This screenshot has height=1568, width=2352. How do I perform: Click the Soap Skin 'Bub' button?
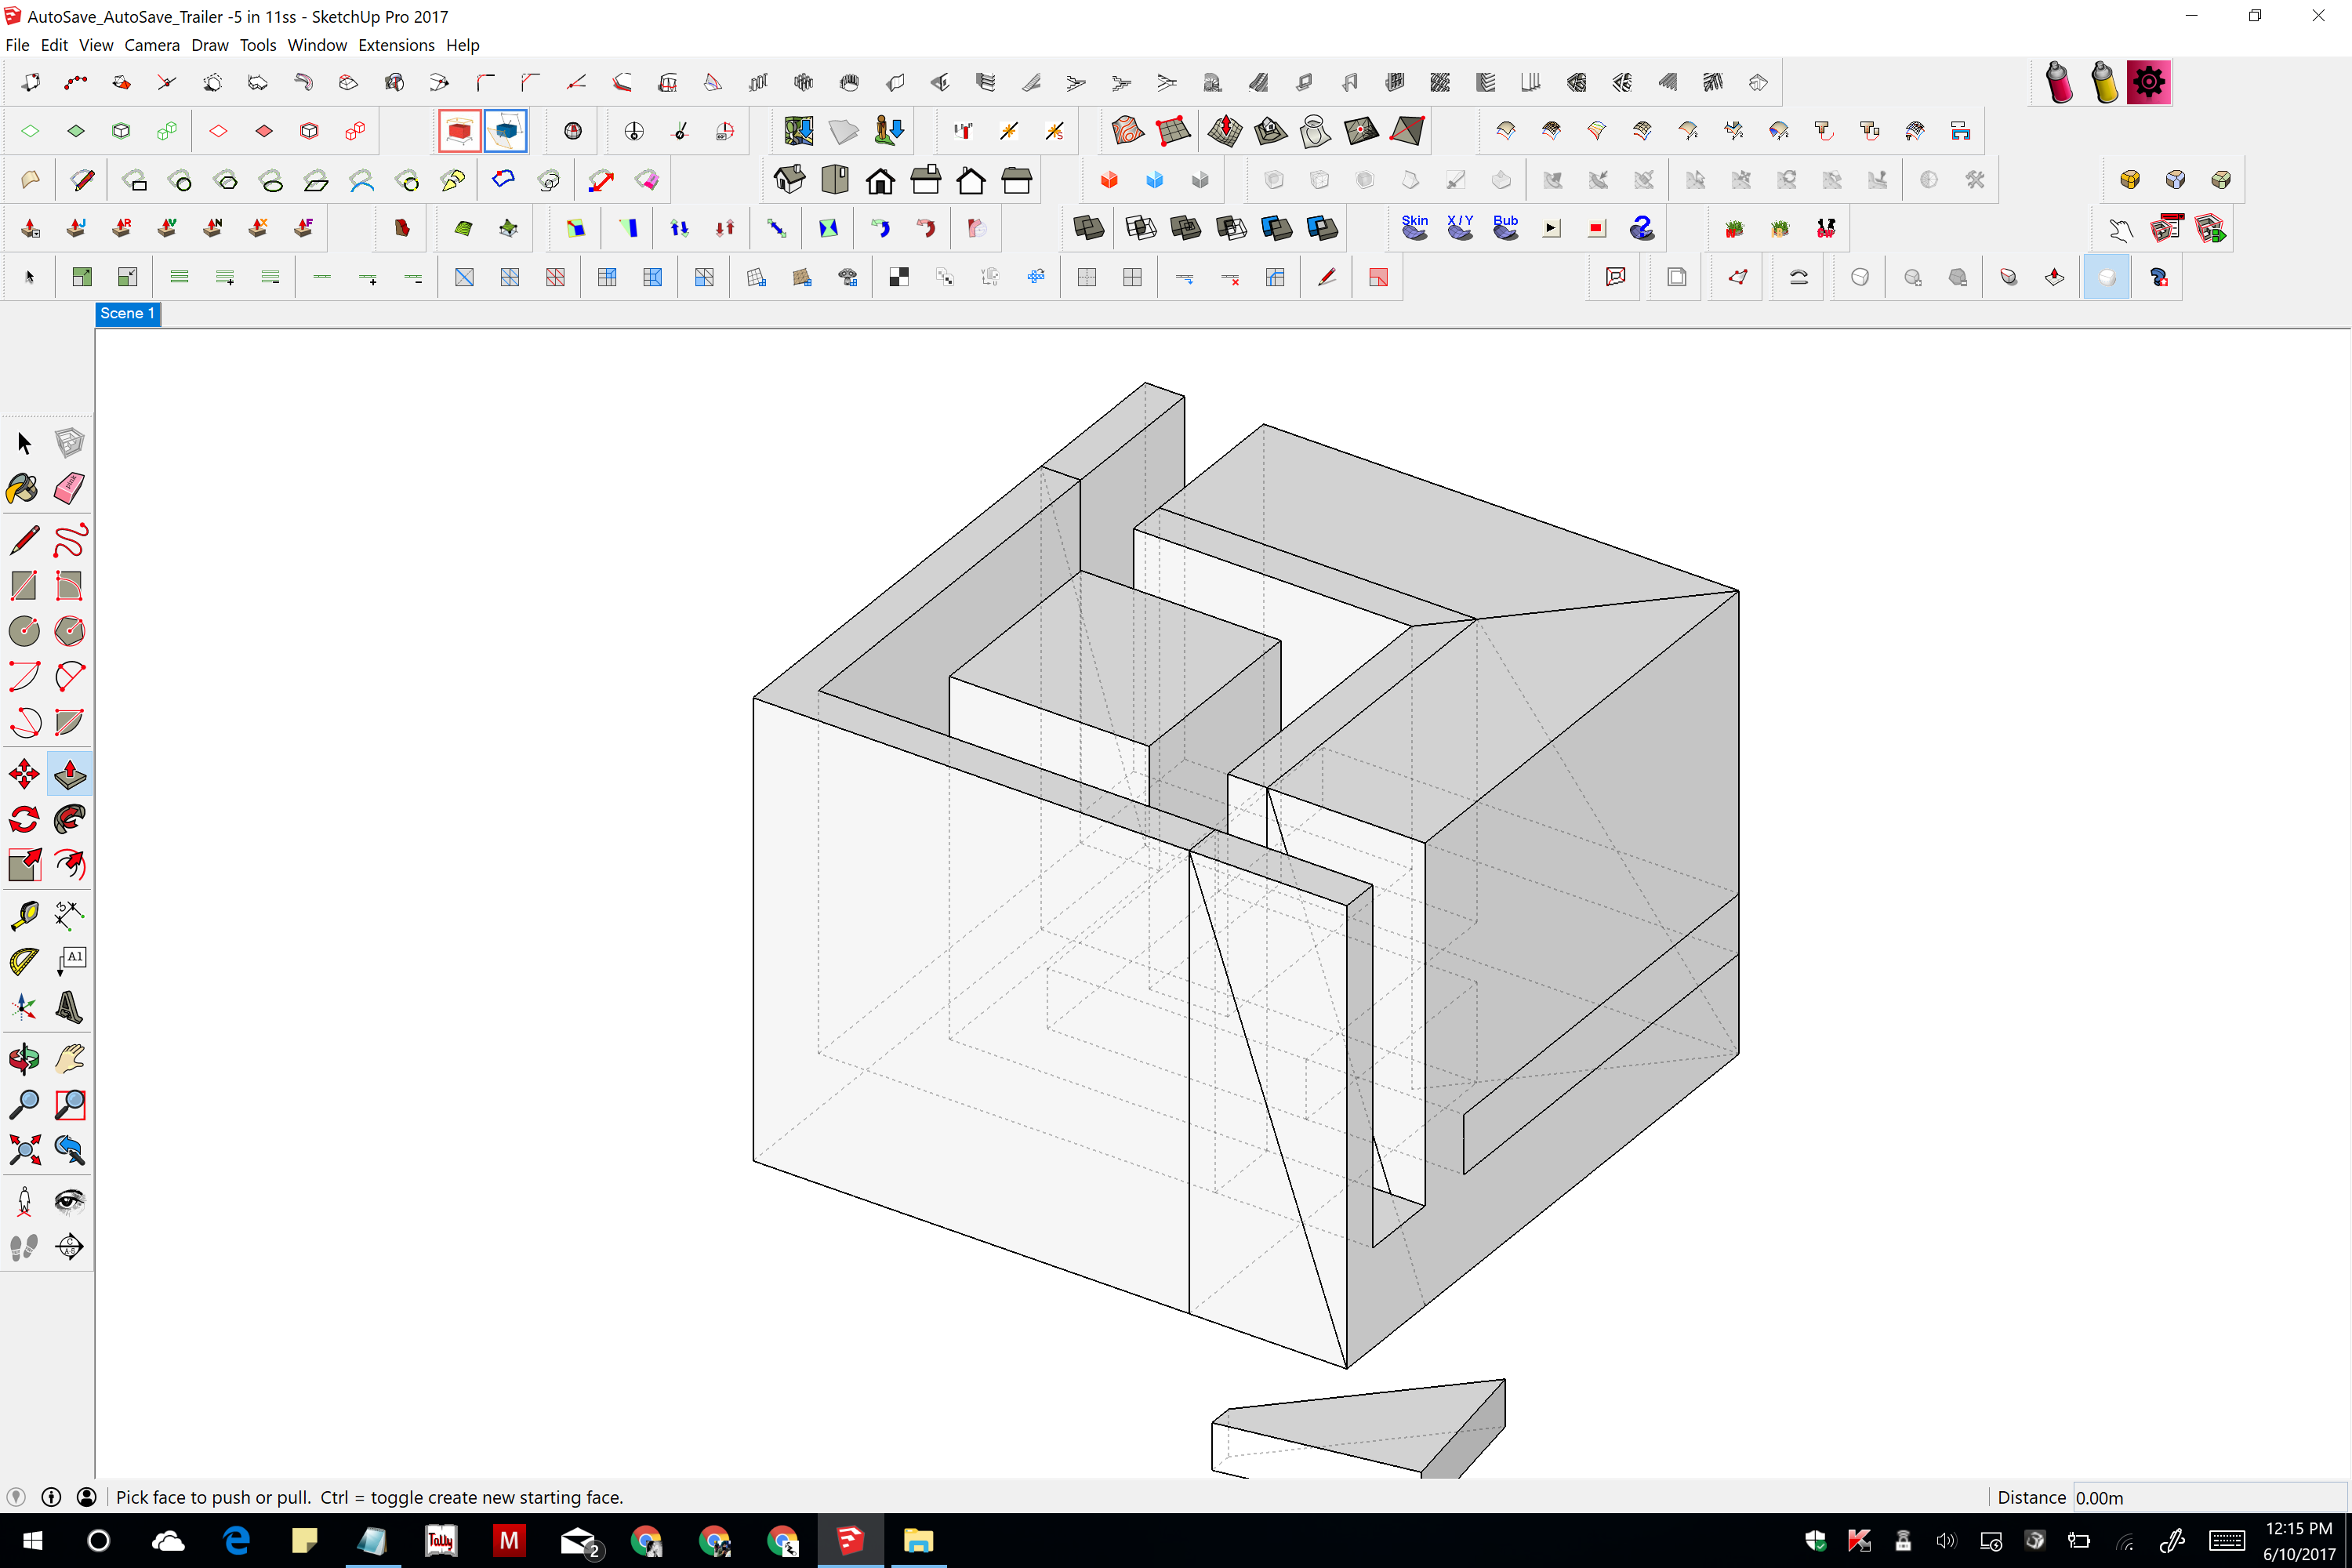[1505, 228]
